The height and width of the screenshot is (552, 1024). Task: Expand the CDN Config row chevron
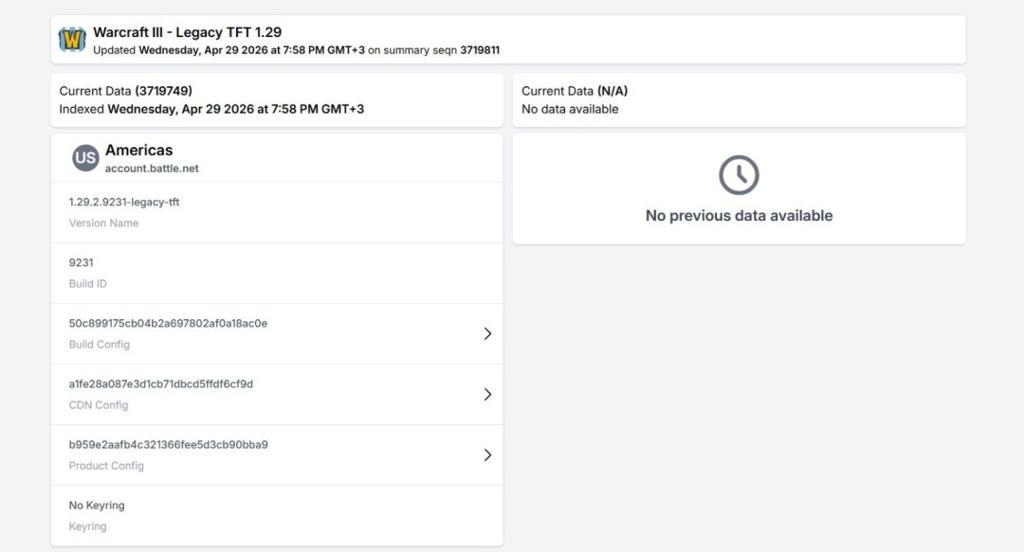488,395
